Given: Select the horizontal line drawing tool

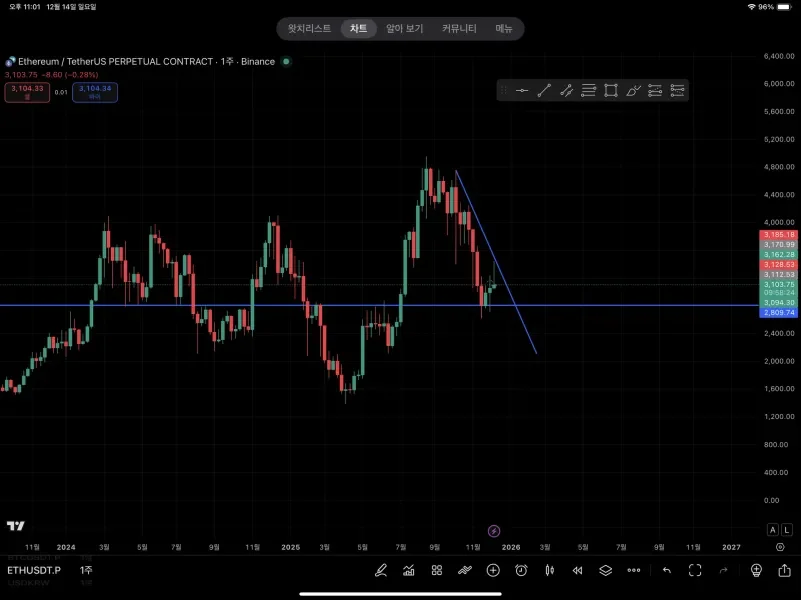Looking at the screenshot, I should tap(522, 91).
